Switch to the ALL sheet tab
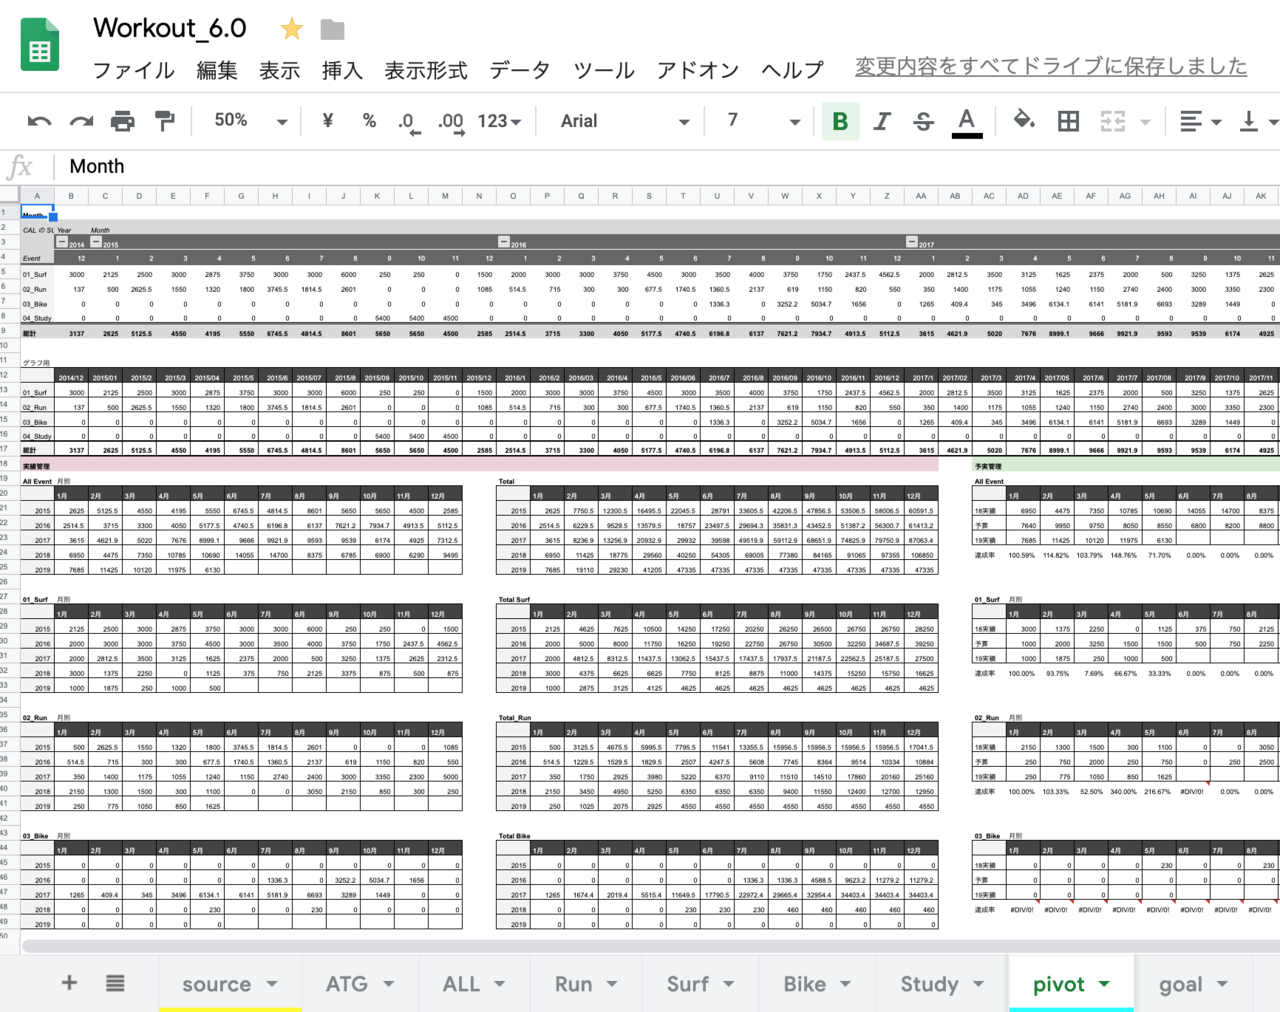 click(x=461, y=984)
